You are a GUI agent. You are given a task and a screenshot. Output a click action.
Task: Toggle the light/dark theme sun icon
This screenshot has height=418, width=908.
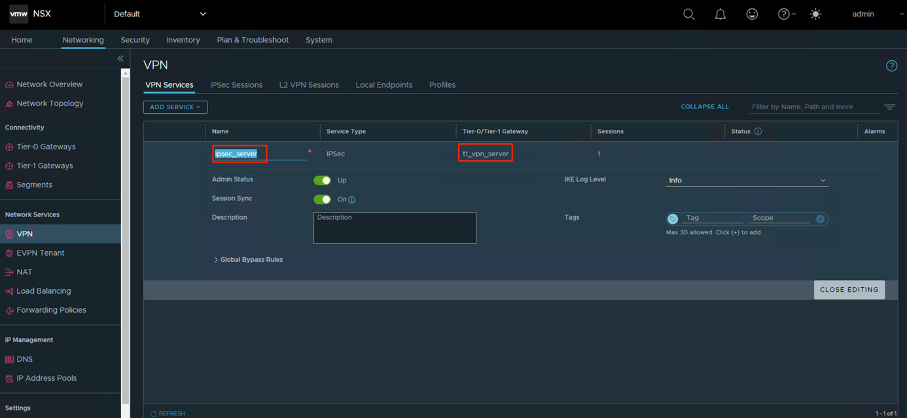(816, 14)
